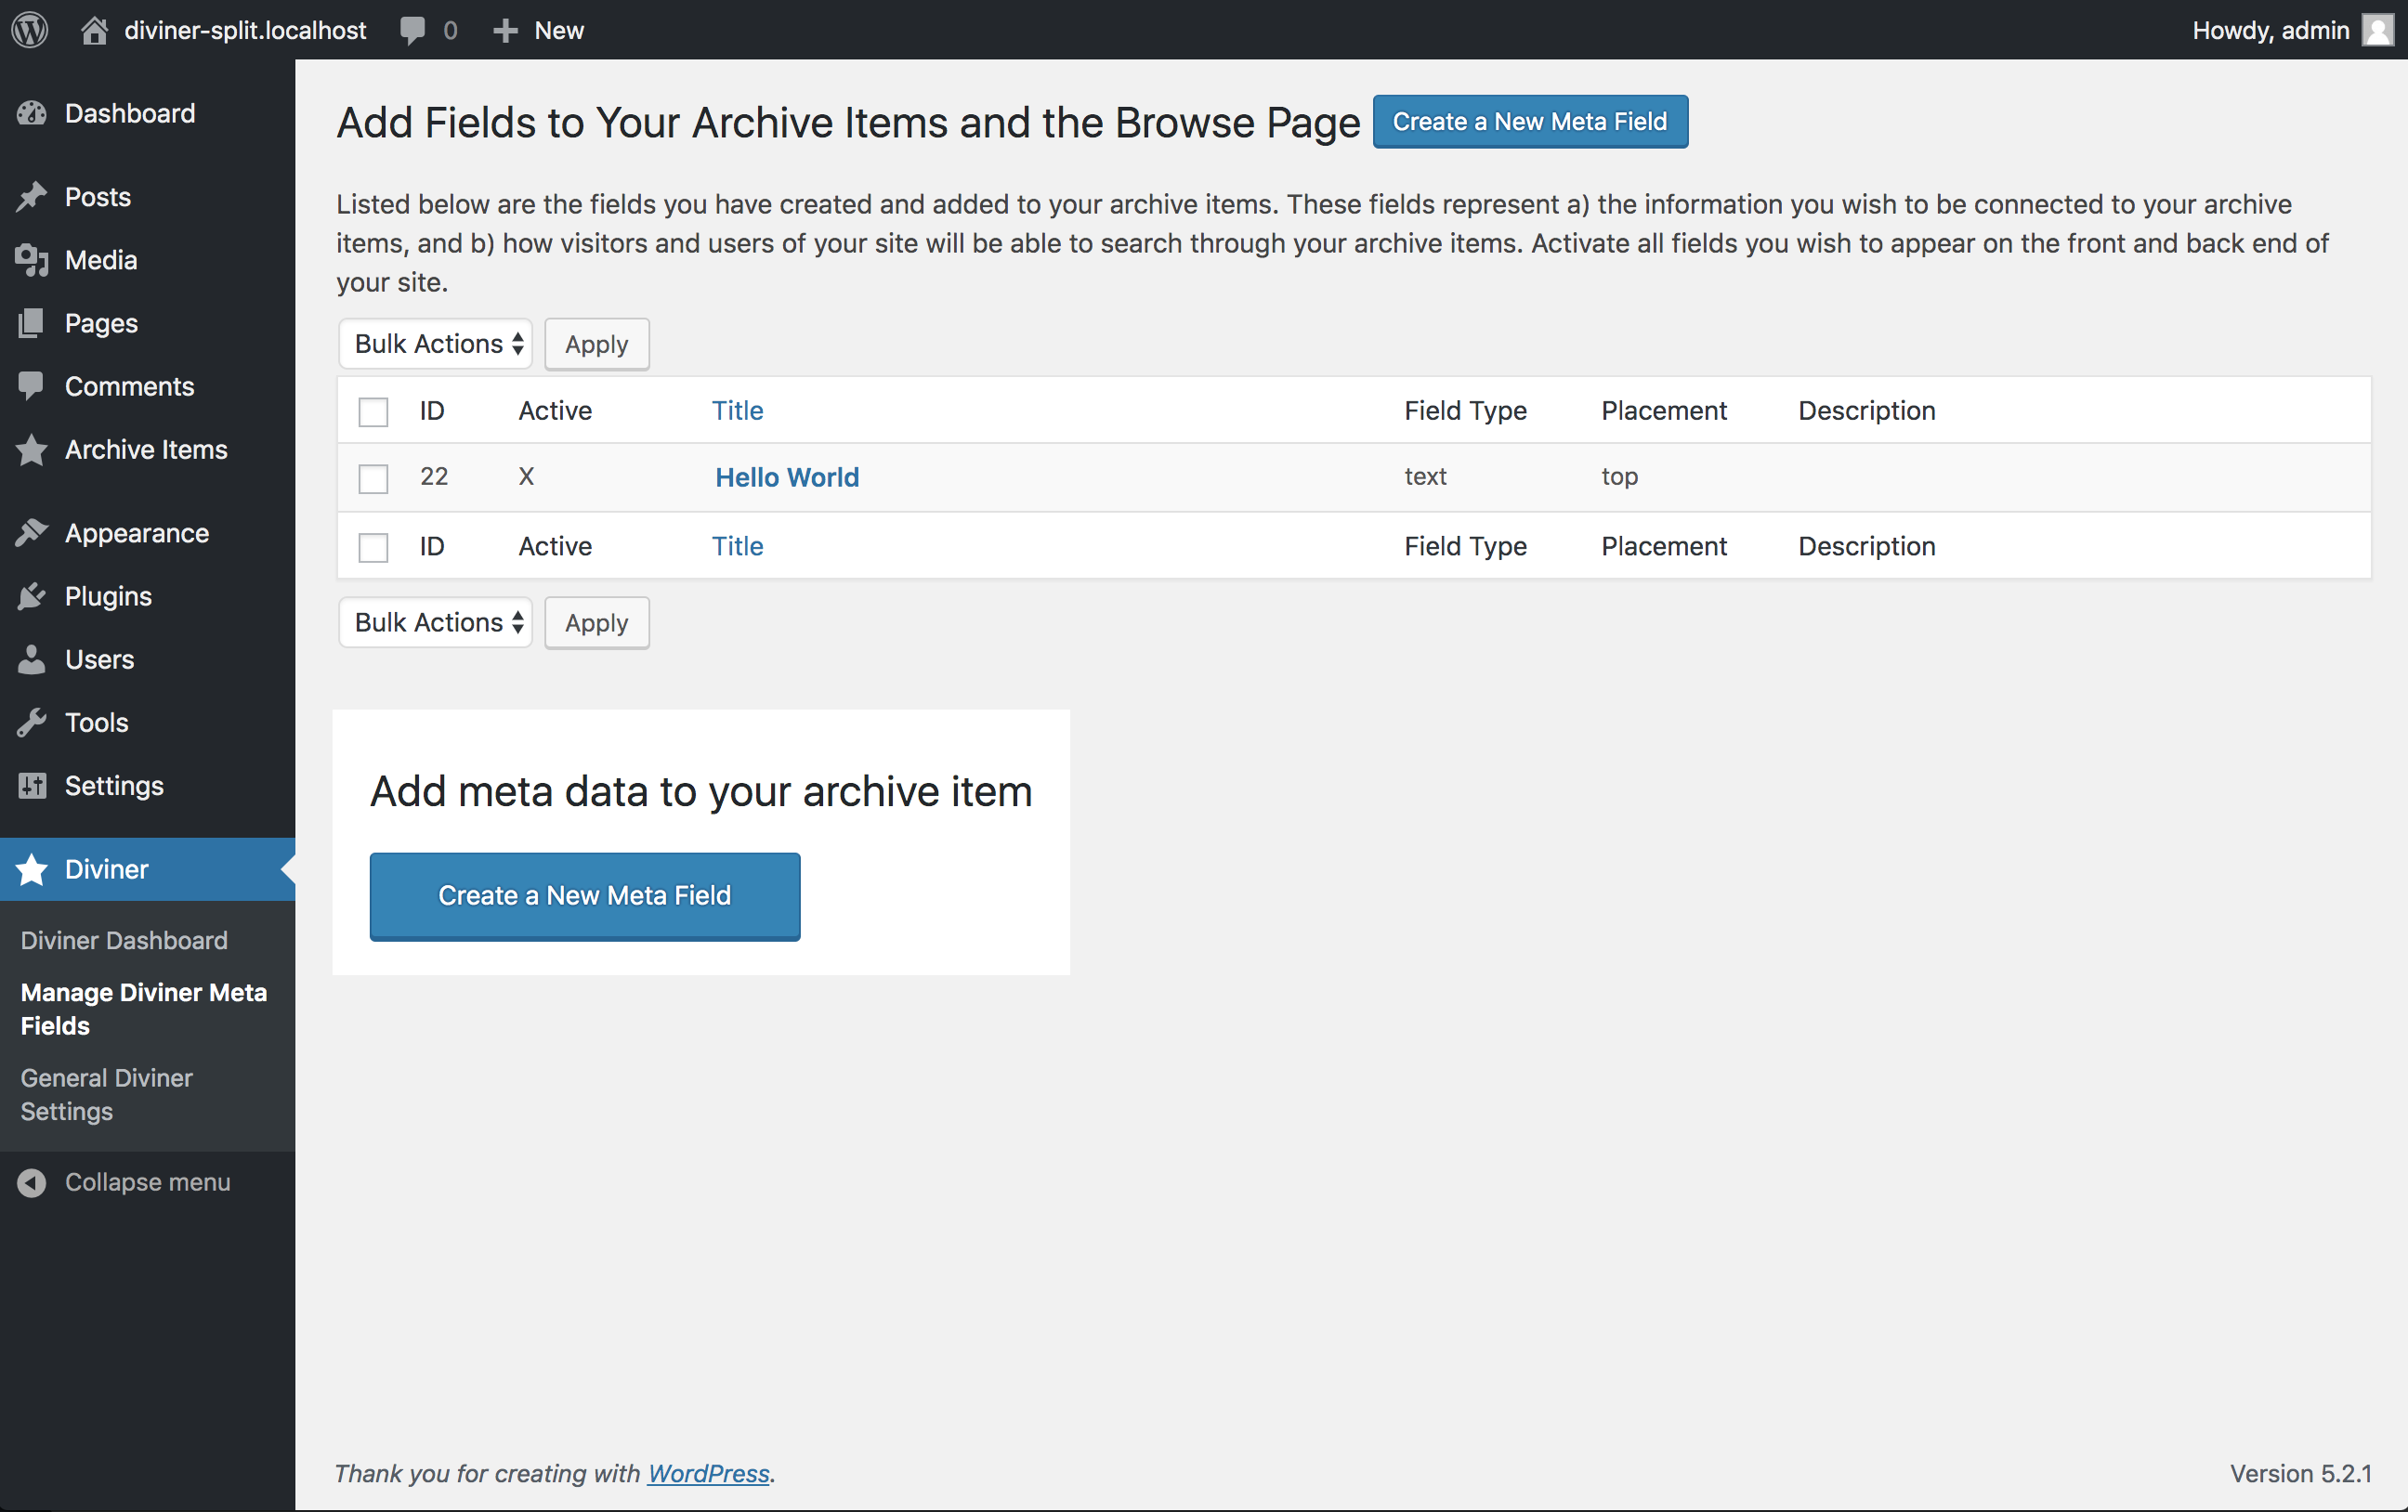Click the Dashboard gauge icon

(x=32, y=113)
